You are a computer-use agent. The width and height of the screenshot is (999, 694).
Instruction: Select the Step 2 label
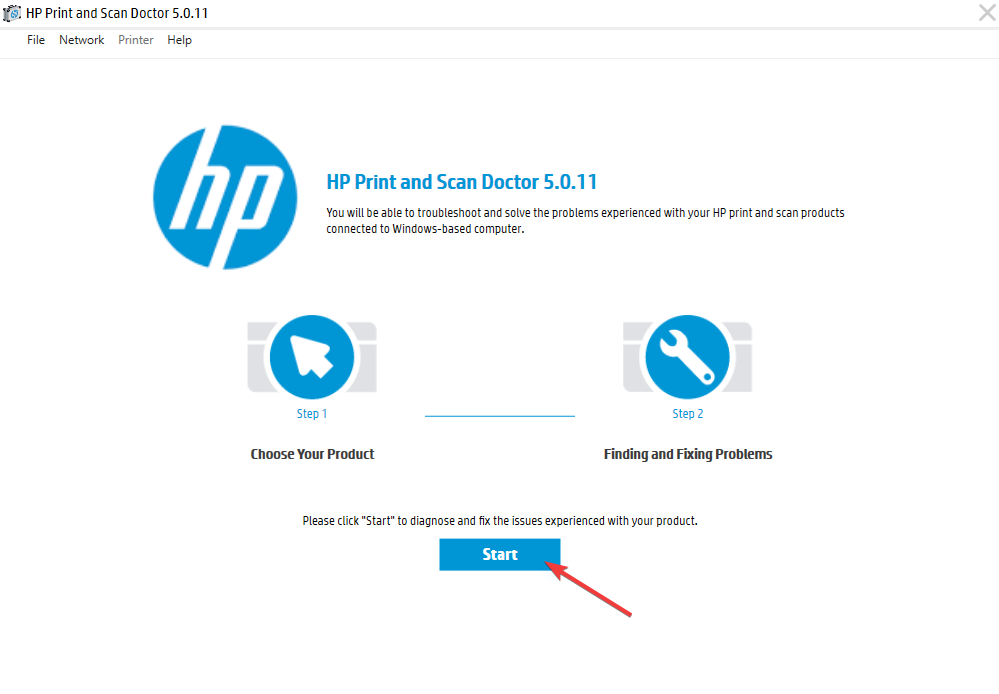(687, 414)
